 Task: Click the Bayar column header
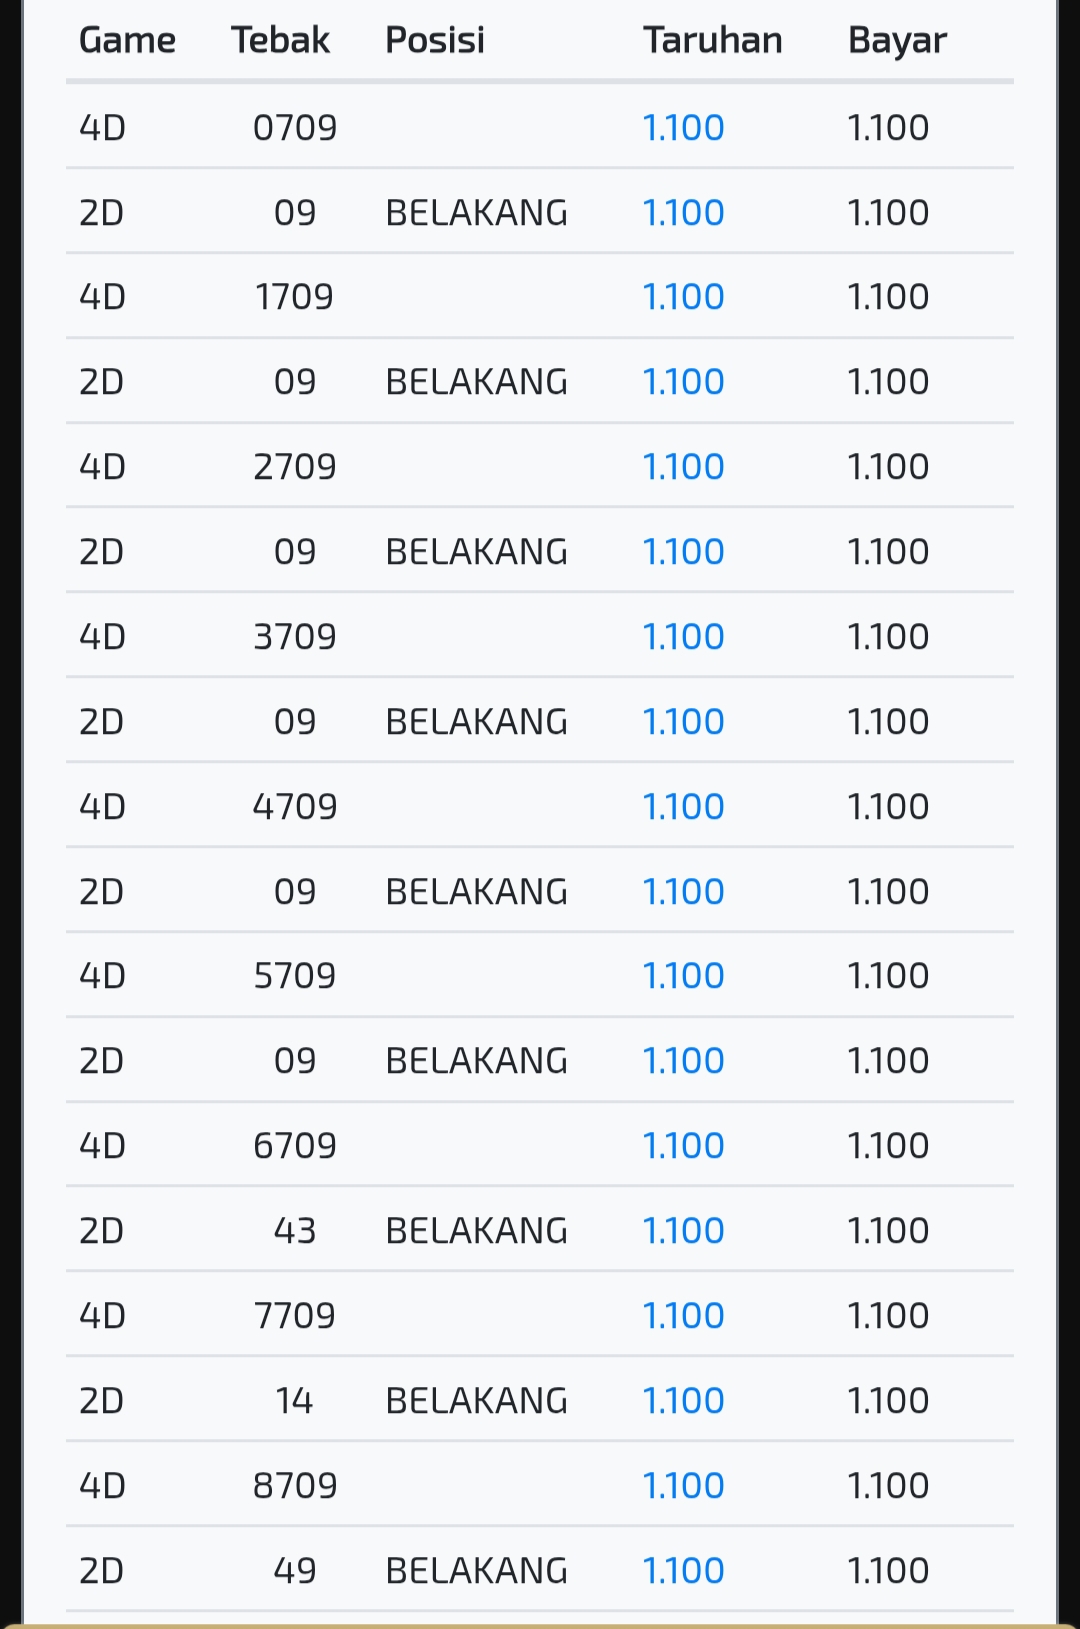click(x=897, y=40)
